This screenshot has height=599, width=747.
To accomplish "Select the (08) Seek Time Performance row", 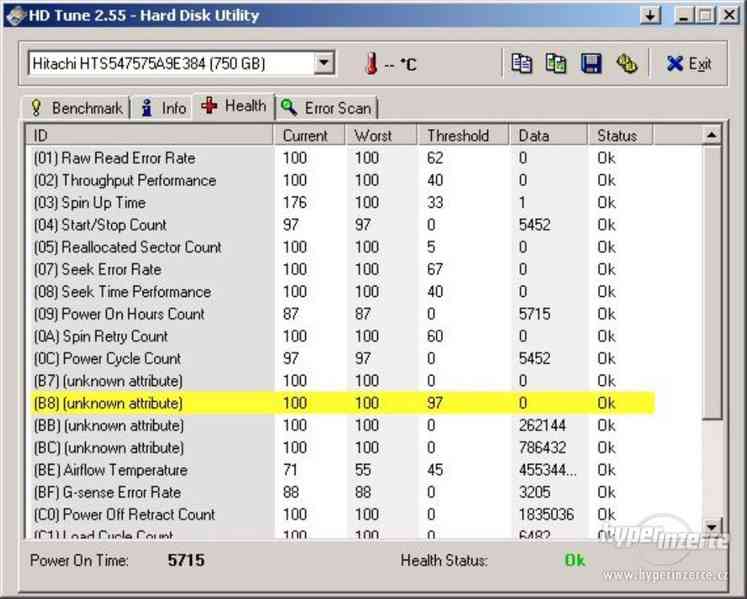I will click(x=341, y=292).
